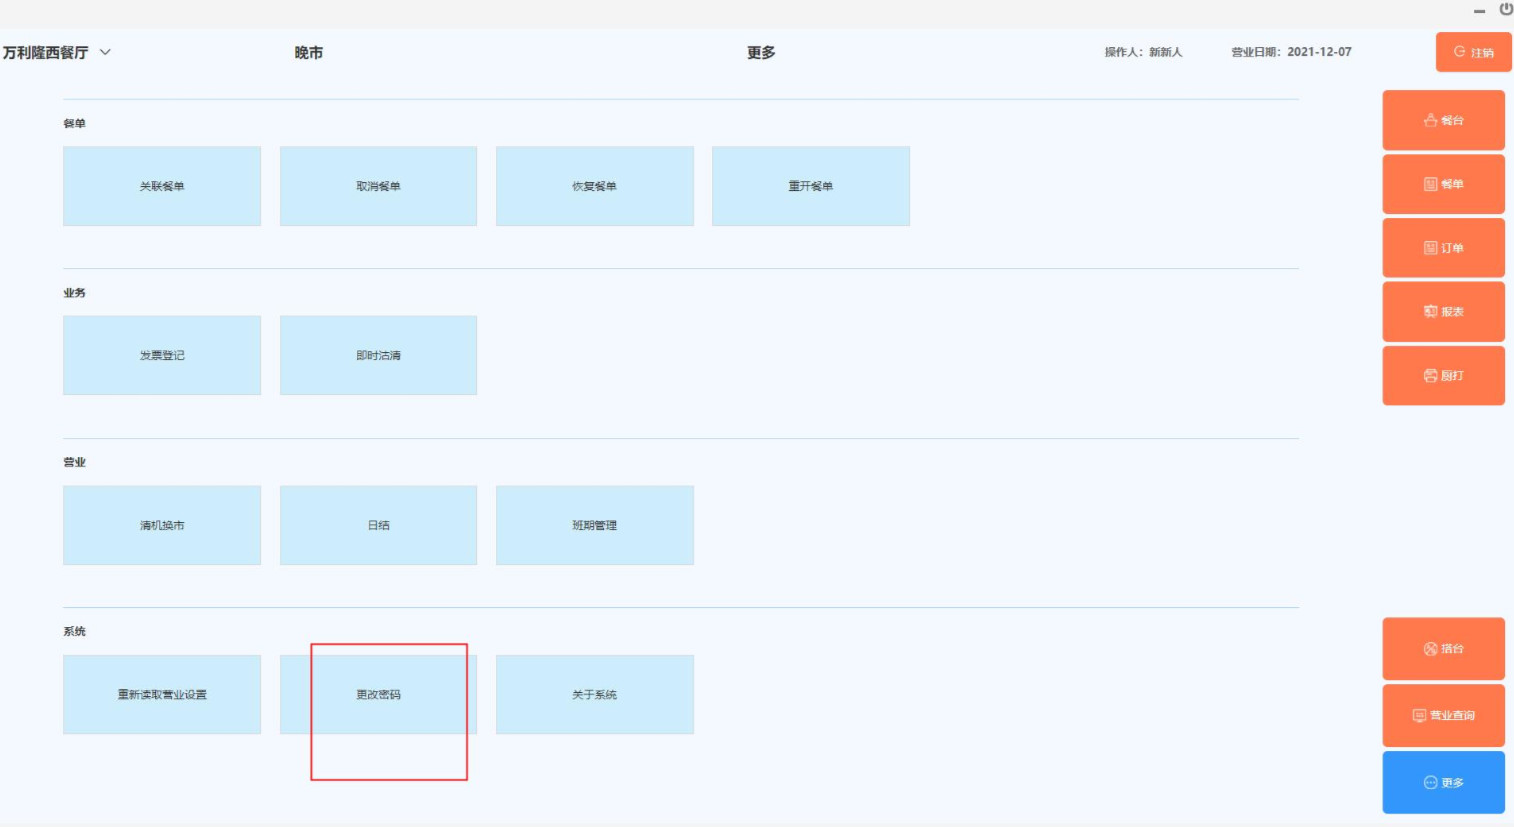
Task: Select 厨打 kitchen print button
Action: click(1443, 376)
